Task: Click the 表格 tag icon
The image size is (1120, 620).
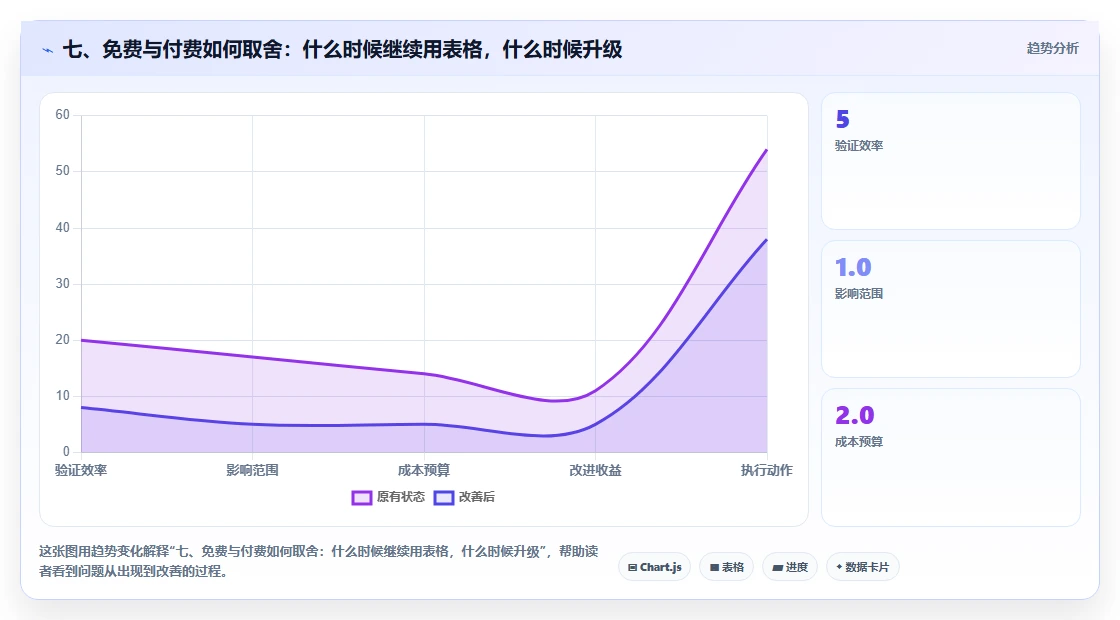Action: [714, 568]
